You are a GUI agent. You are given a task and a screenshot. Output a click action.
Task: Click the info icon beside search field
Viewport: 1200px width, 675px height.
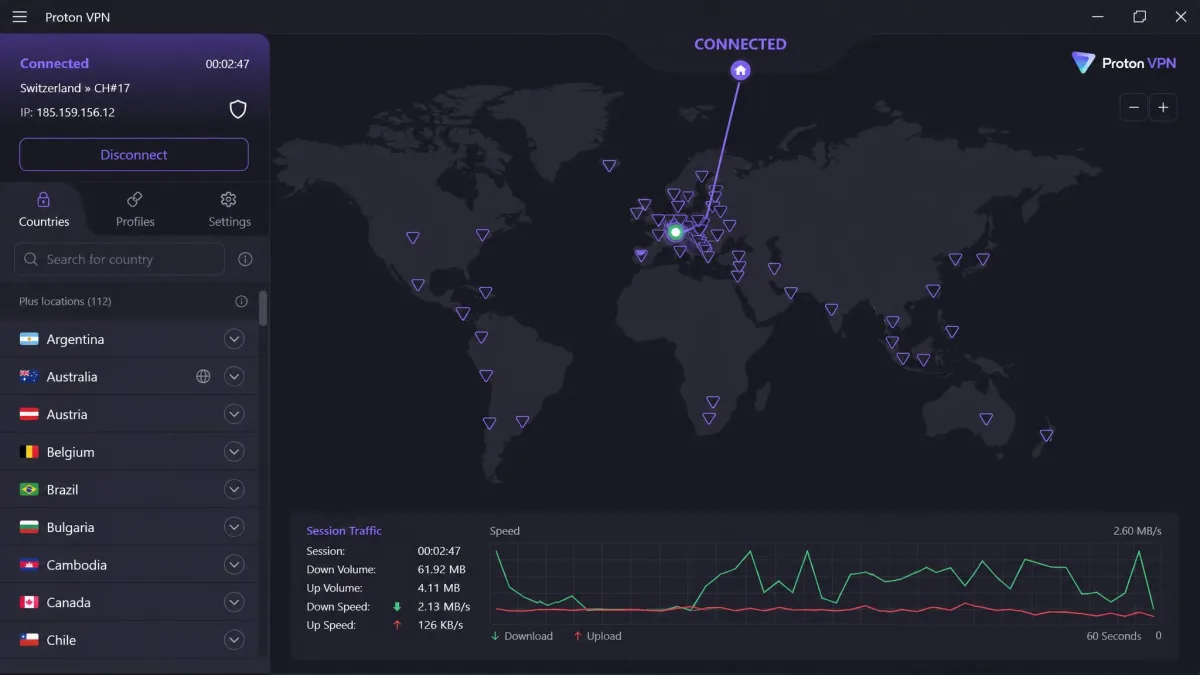click(x=245, y=259)
